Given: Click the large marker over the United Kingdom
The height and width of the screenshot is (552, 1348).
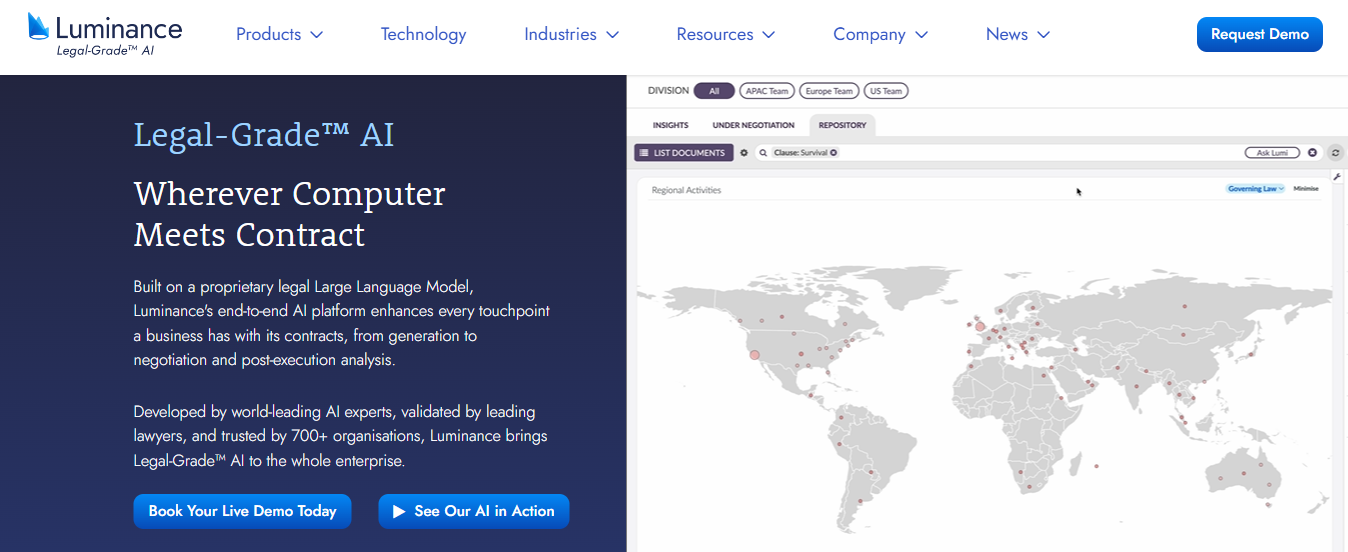Looking at the screenshot, I should [980, 326].
